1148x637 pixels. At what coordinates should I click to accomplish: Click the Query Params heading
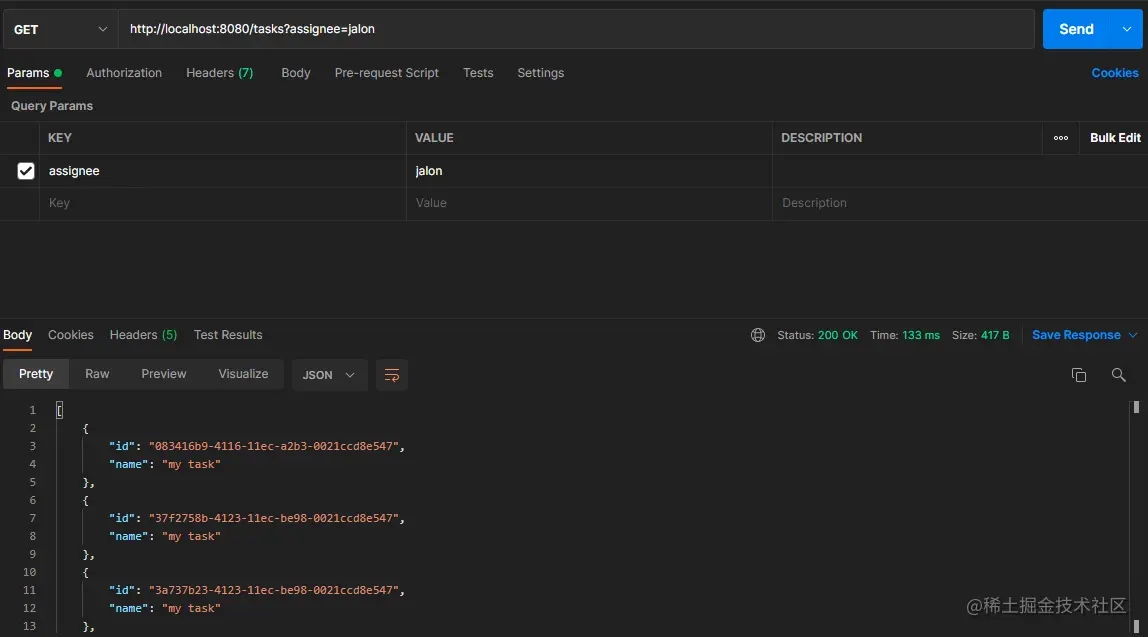[x=52, y=106]
